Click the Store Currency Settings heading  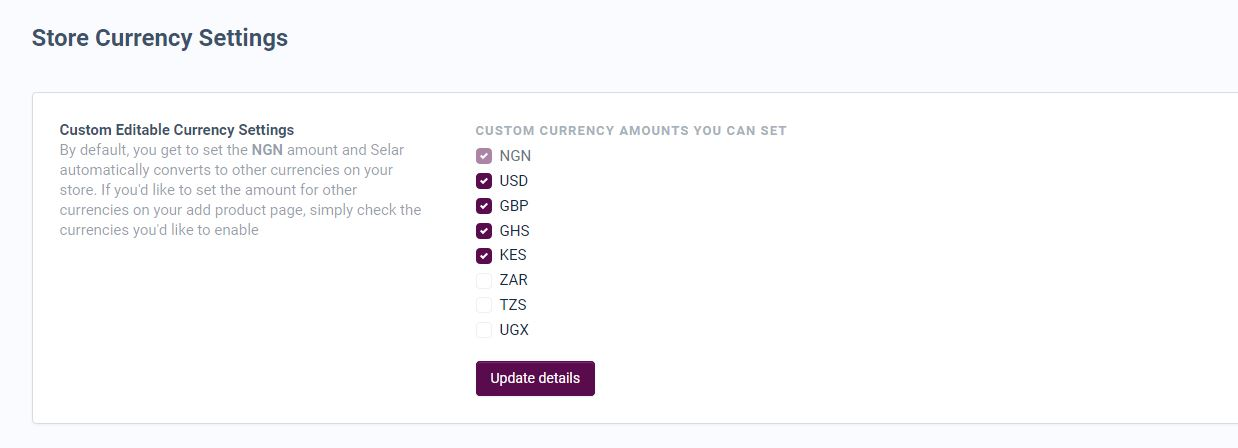(160, 38)
